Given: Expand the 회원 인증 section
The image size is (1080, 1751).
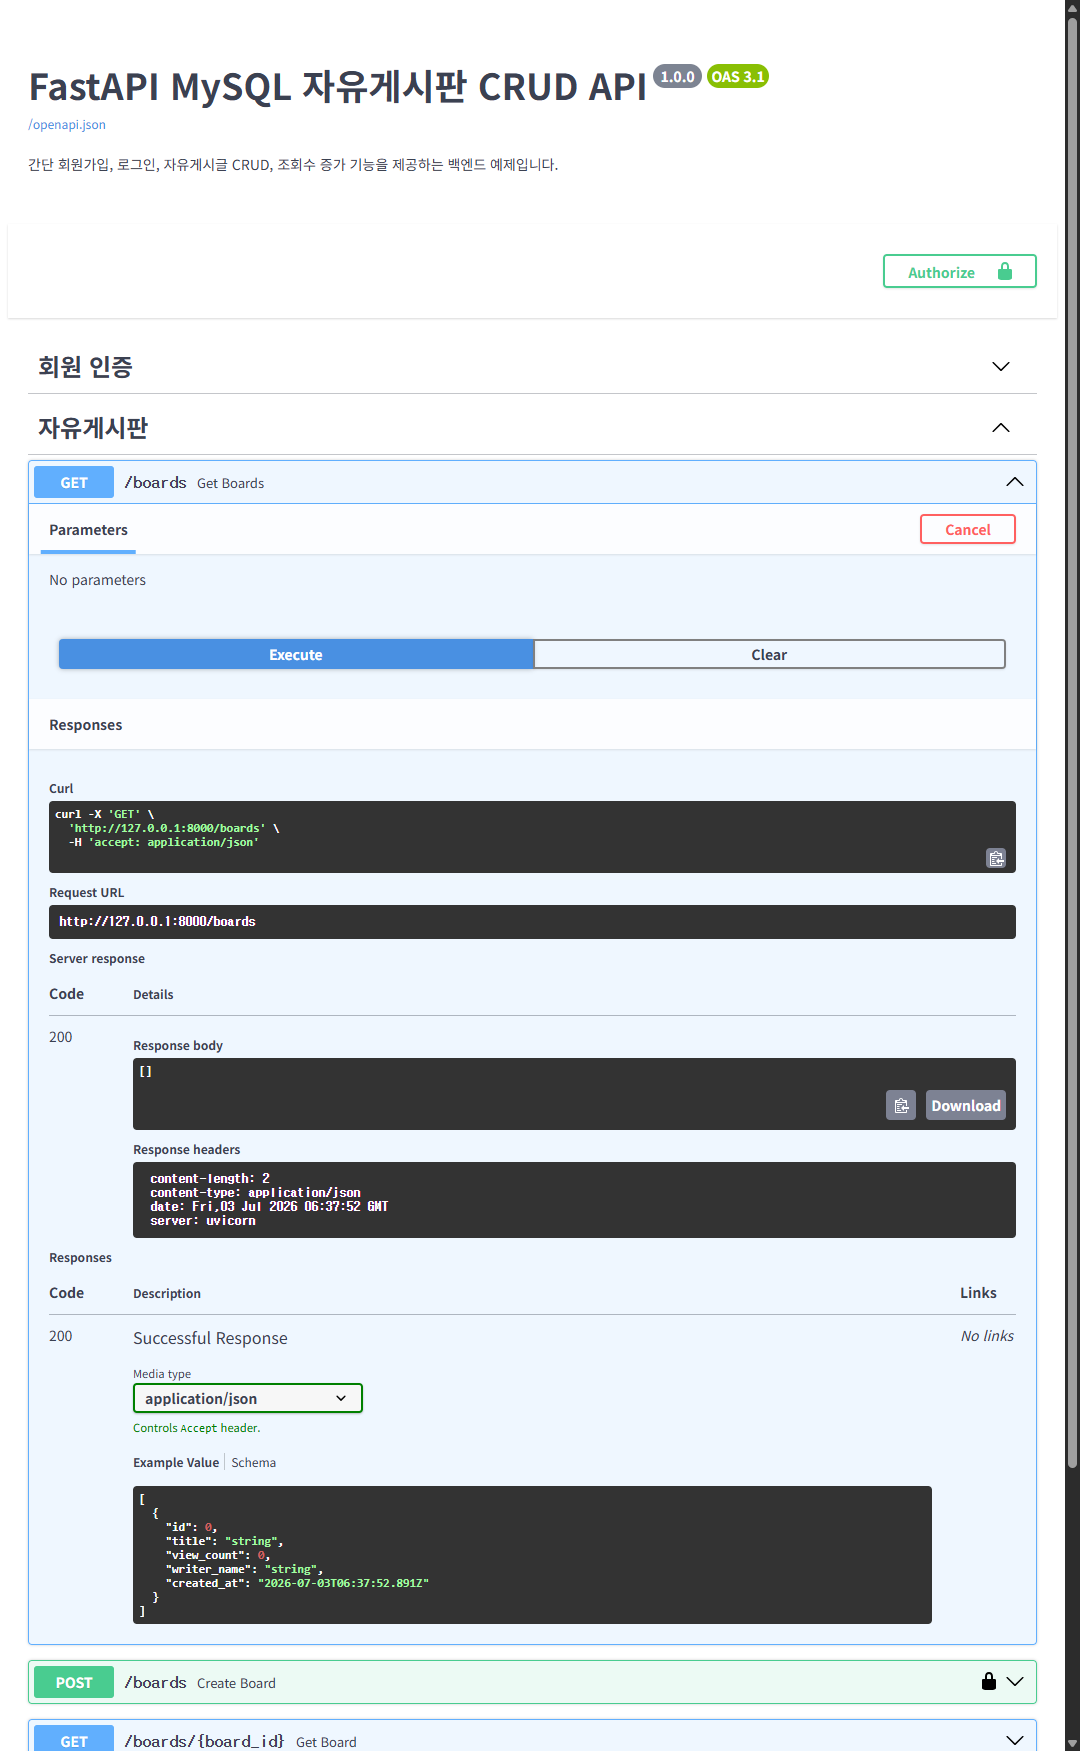Looking at the screenshot, I should (x=1001, y=366).
